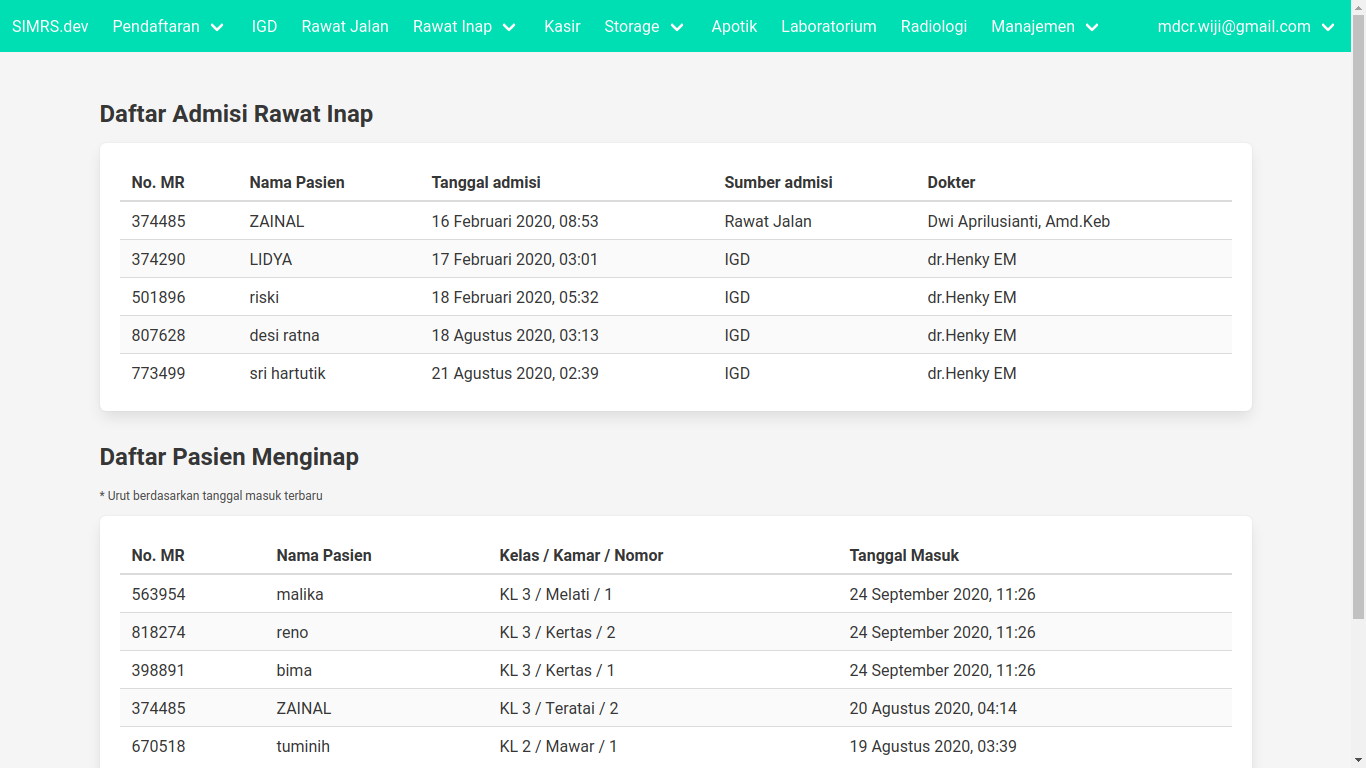The width and height of the screenshot is (1366, 768).
Task: Open the Manajemen dropdown menu
Action: [x=1044, y=27]
